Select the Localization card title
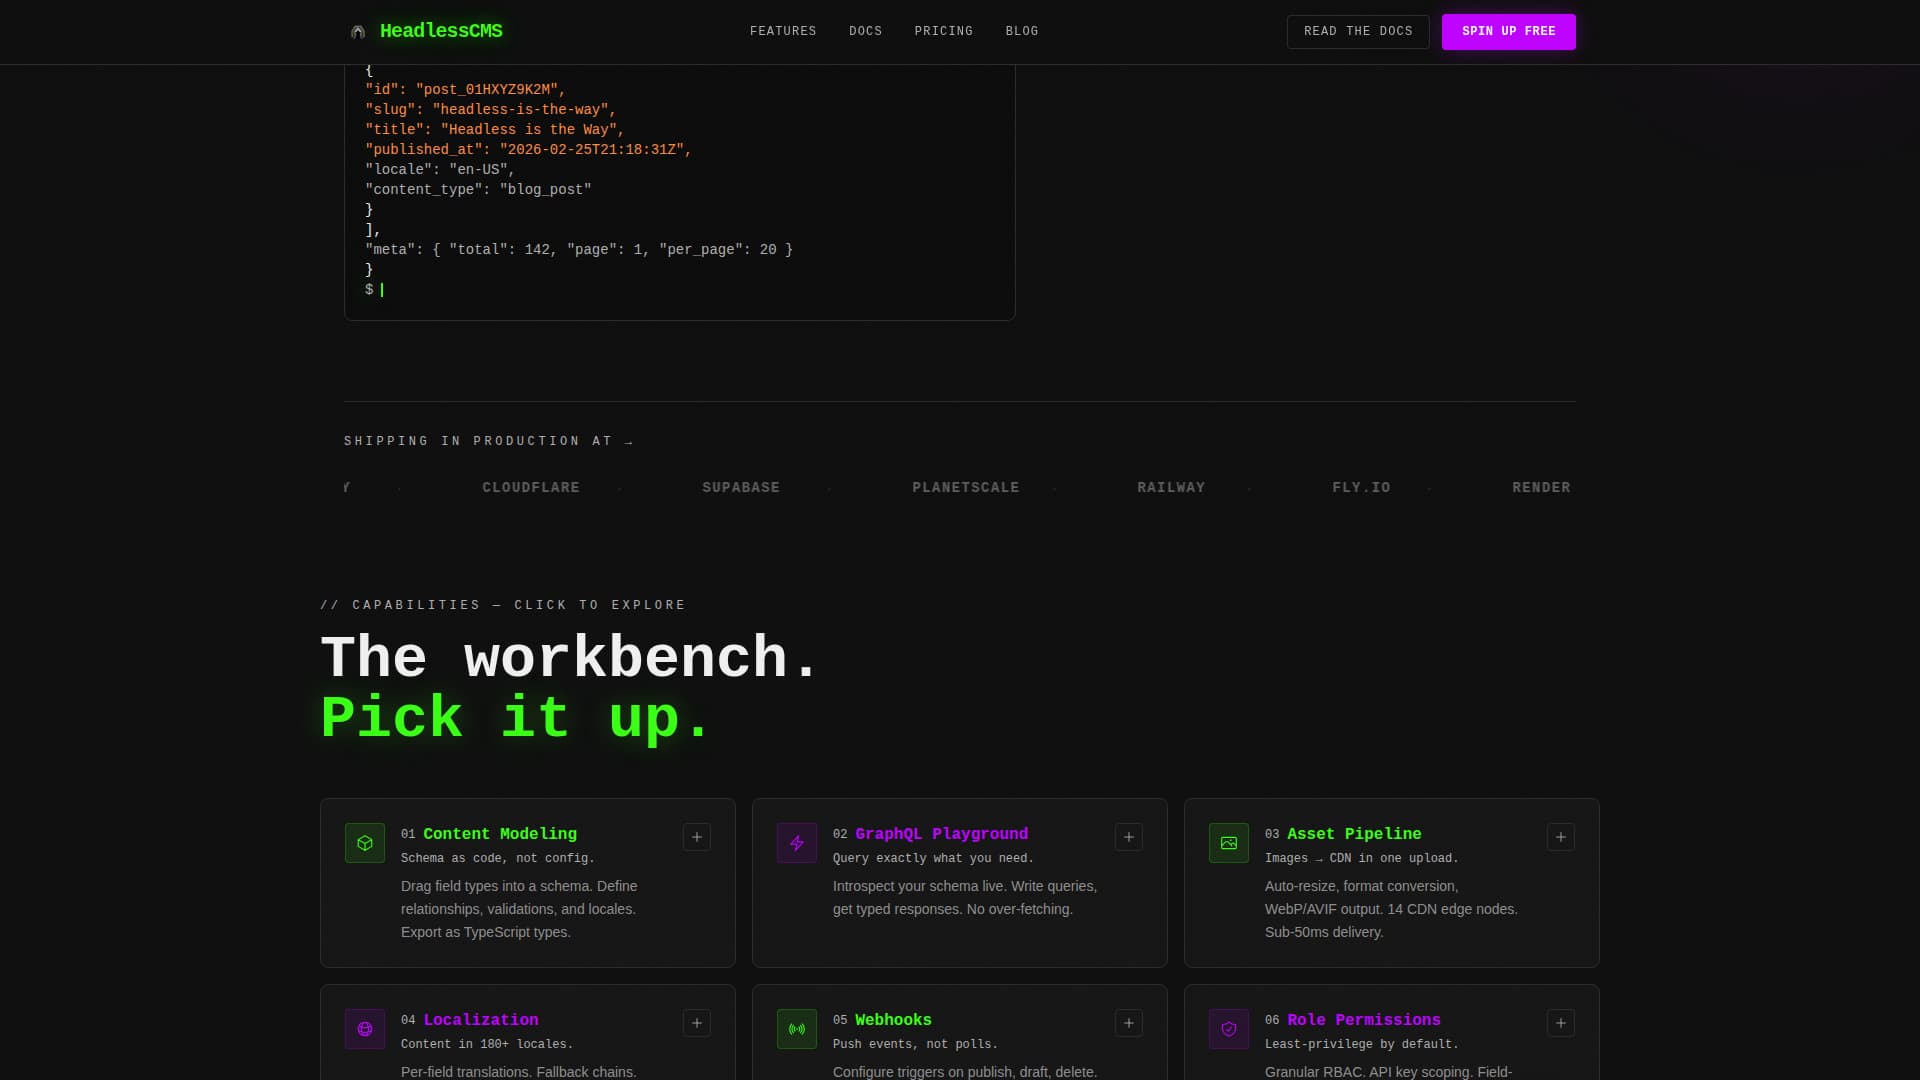1920x1080 pixels. tap(481, 1020)
